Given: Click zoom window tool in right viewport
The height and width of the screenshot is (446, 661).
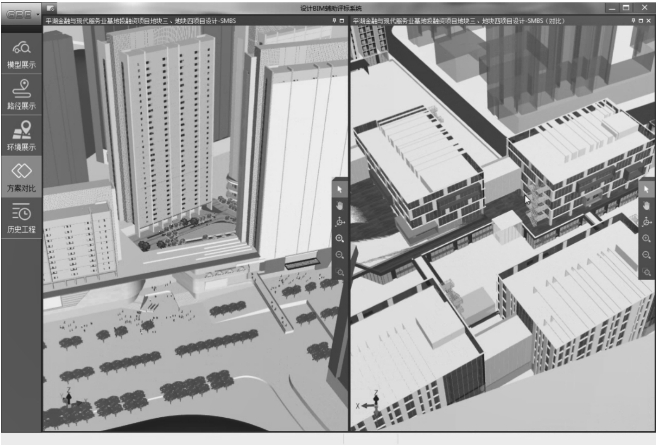Looking at the screenshot, I should (646, 272).
